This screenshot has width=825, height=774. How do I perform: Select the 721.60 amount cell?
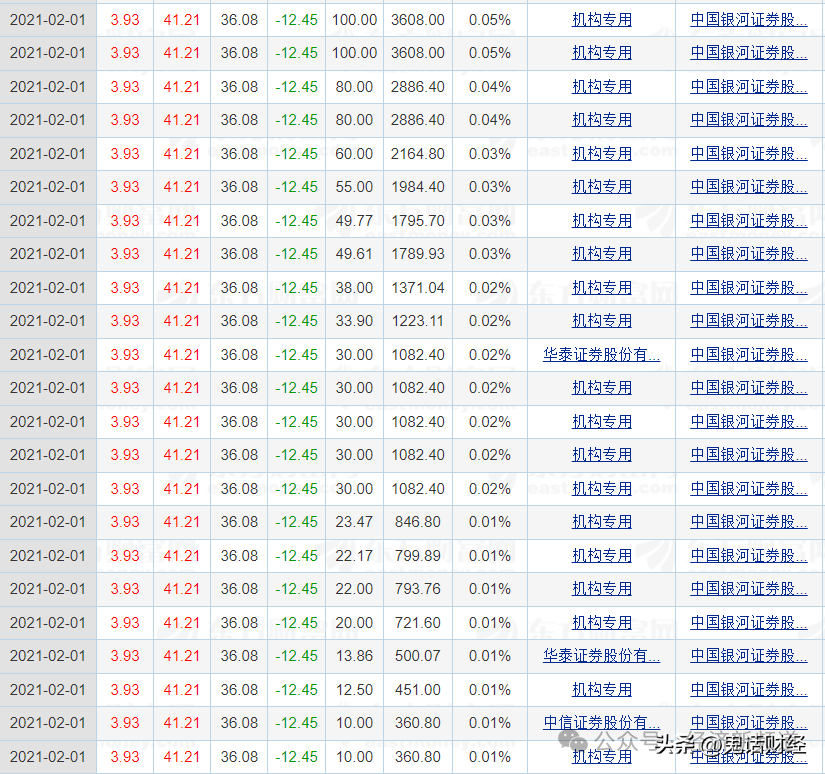[418, 622]
